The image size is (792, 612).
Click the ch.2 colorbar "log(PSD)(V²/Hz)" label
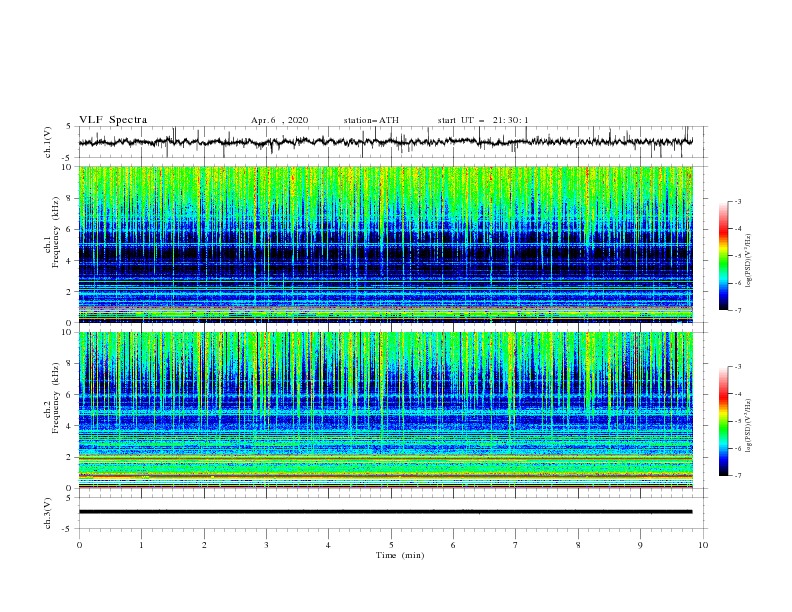click(x=748, y=426)
